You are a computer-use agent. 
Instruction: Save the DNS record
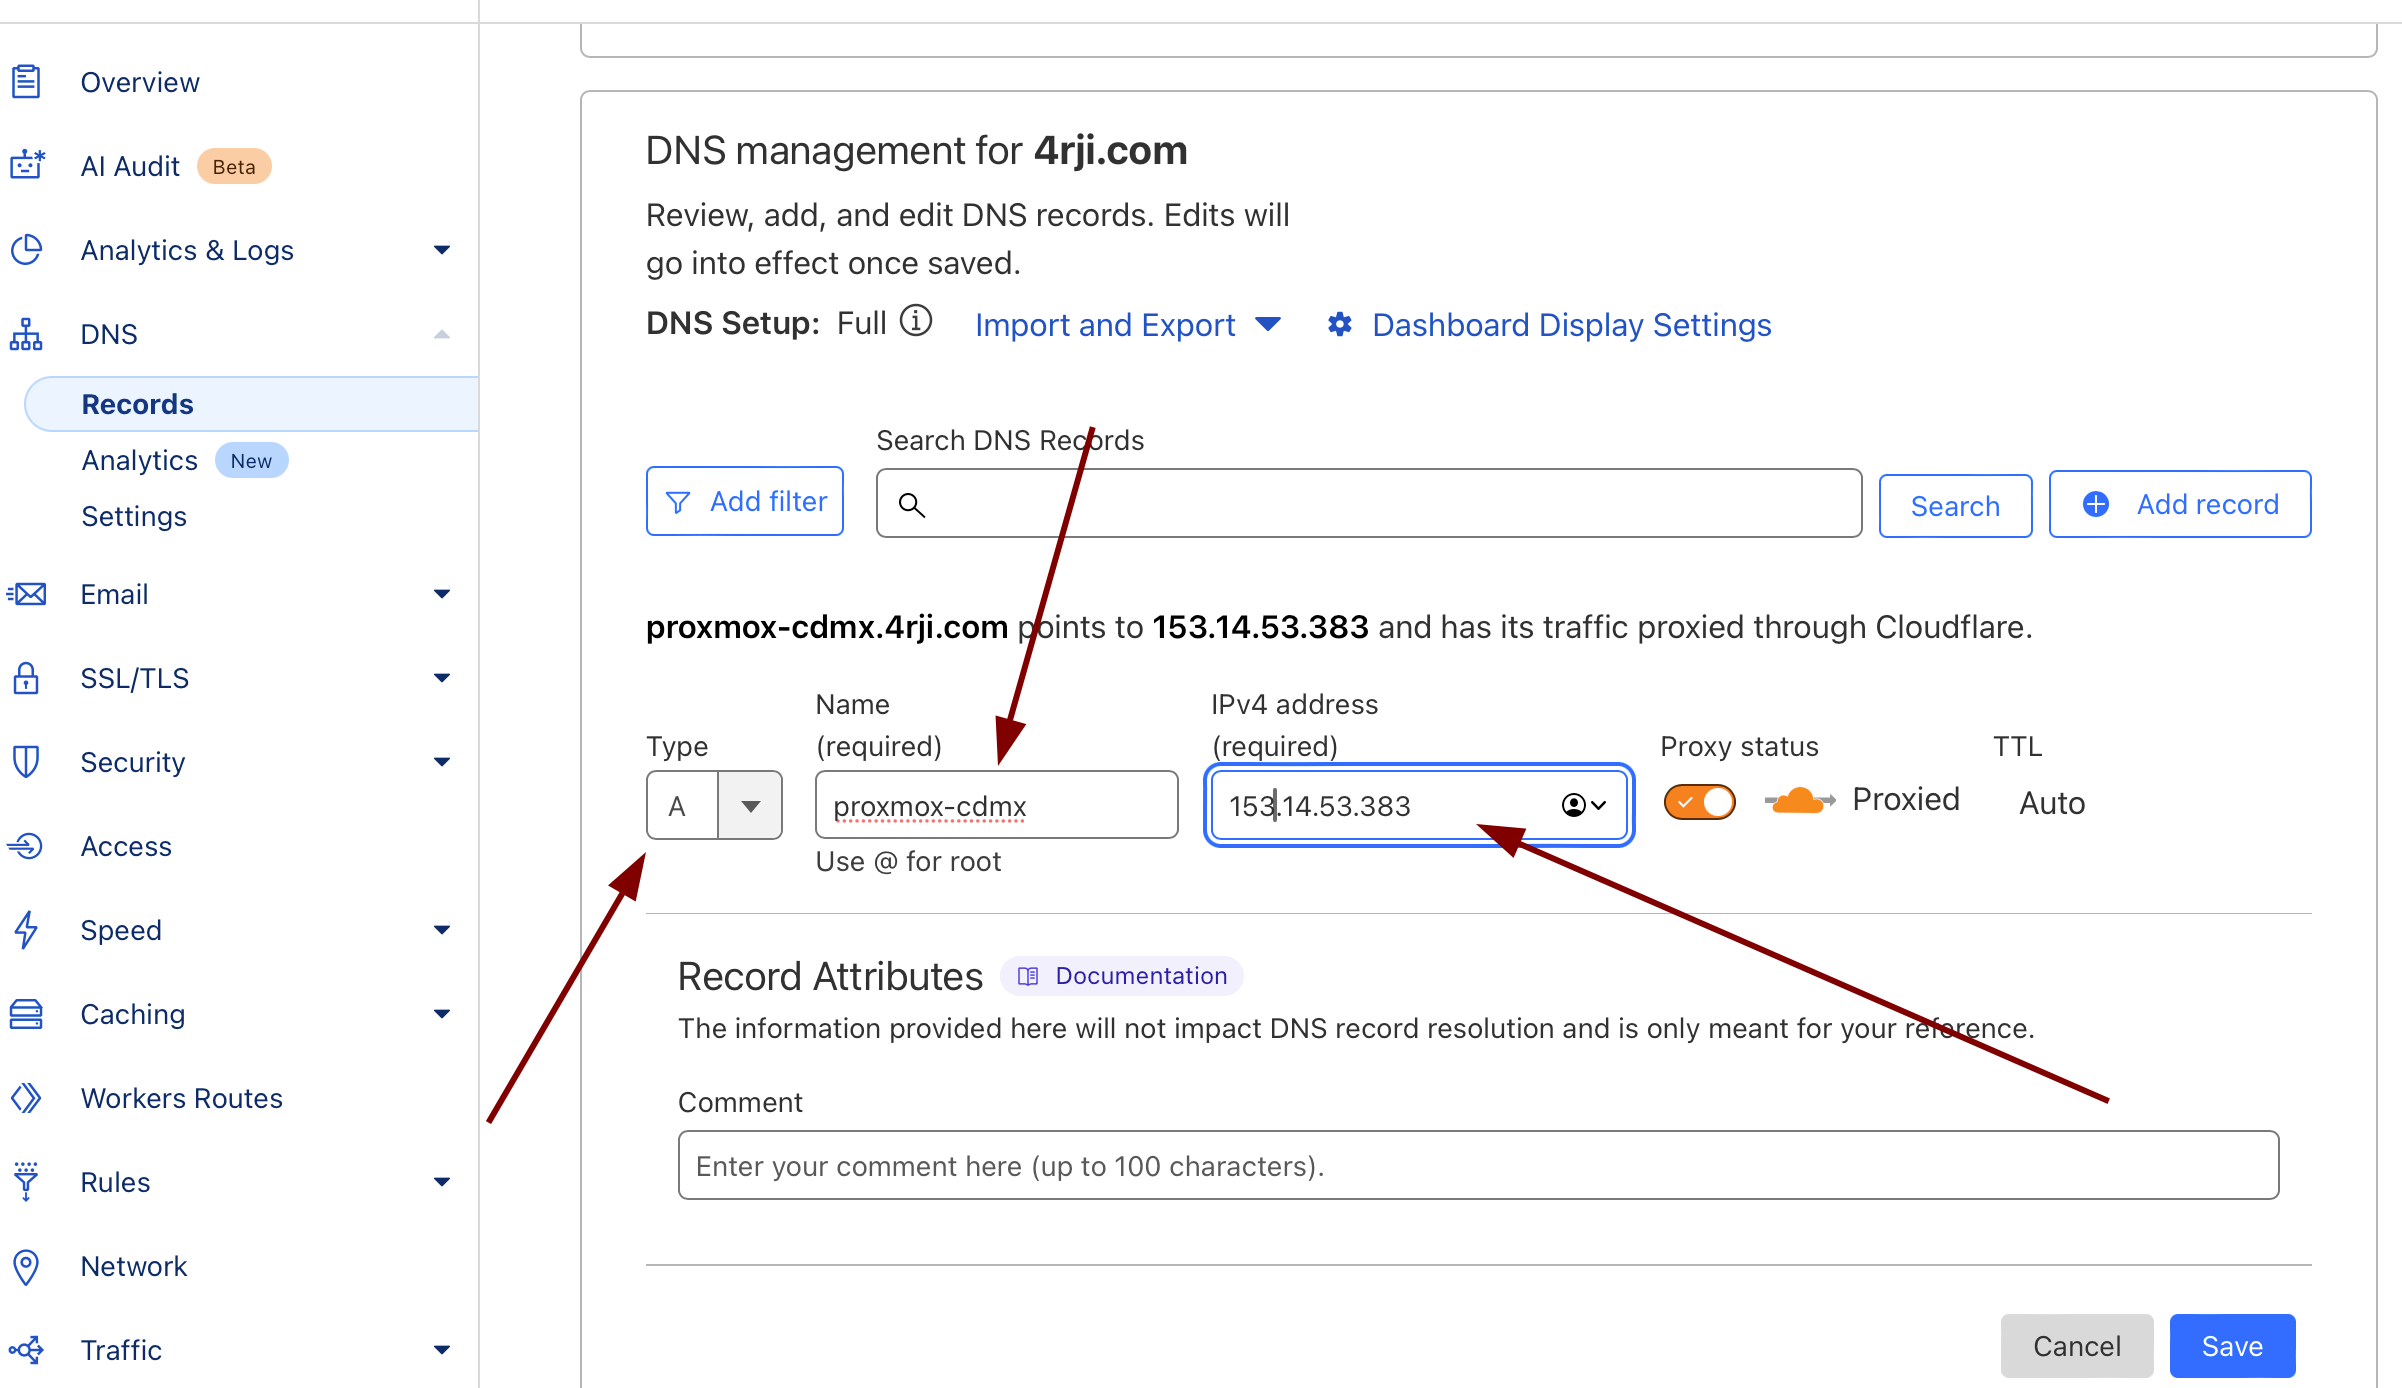[2231, 1346]
